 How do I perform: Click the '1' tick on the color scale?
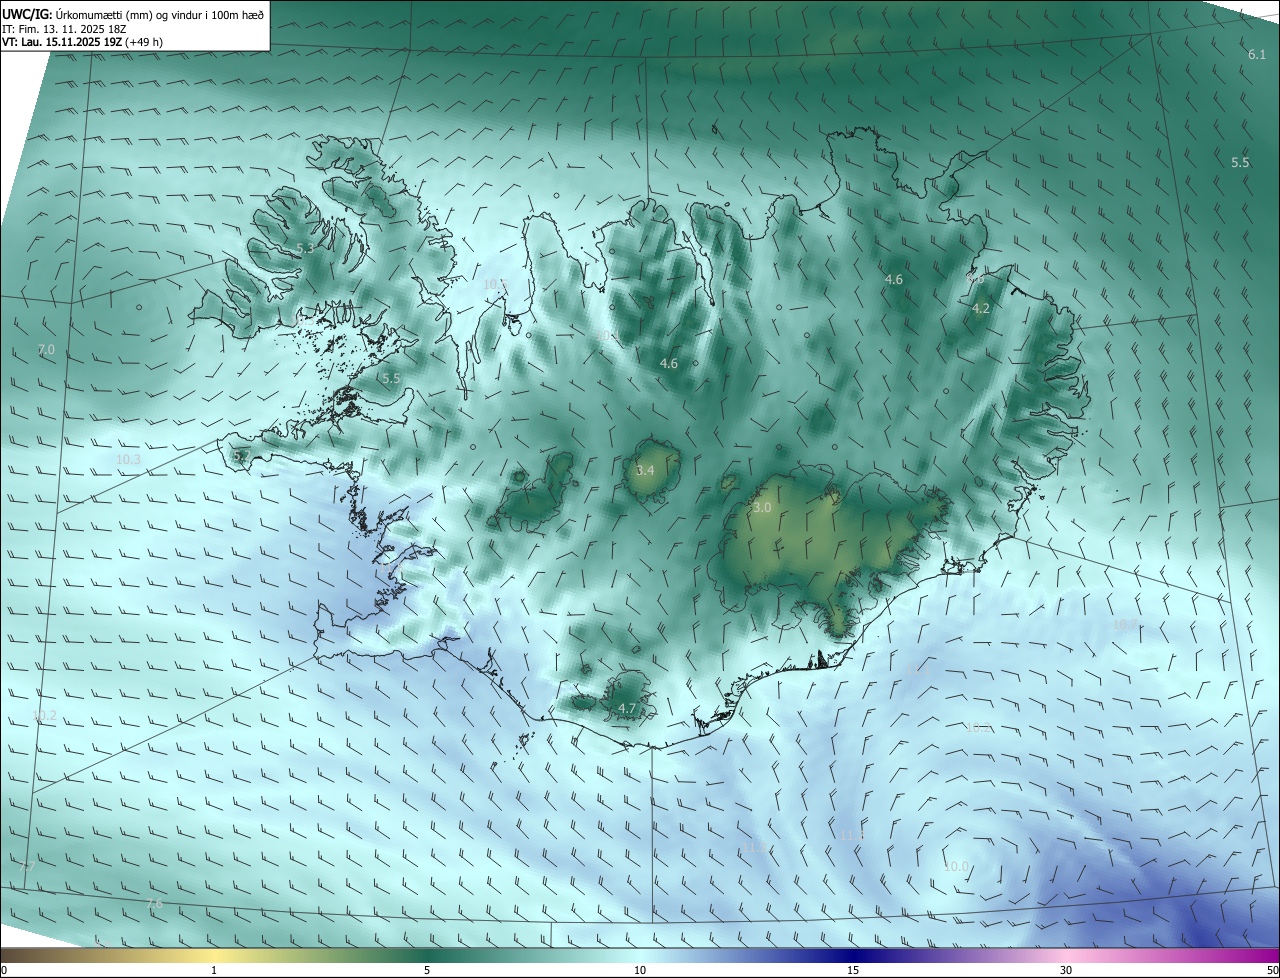click(214, 970)
